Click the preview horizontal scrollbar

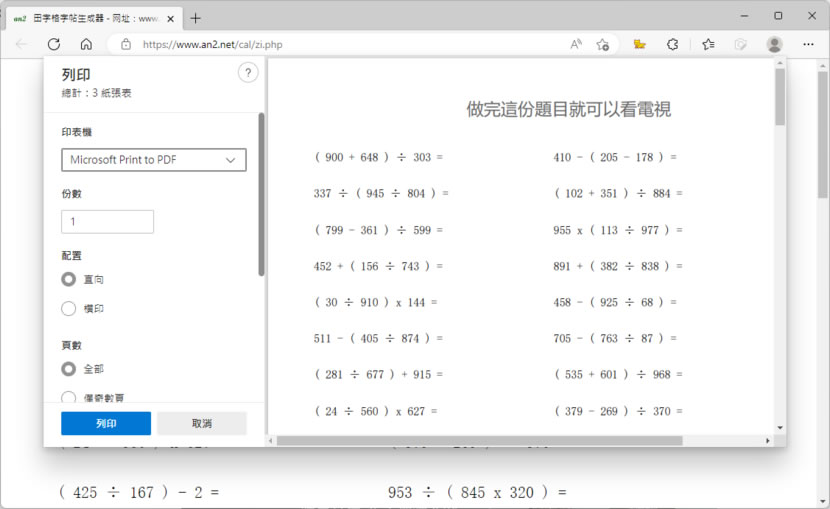coord(480,440)
